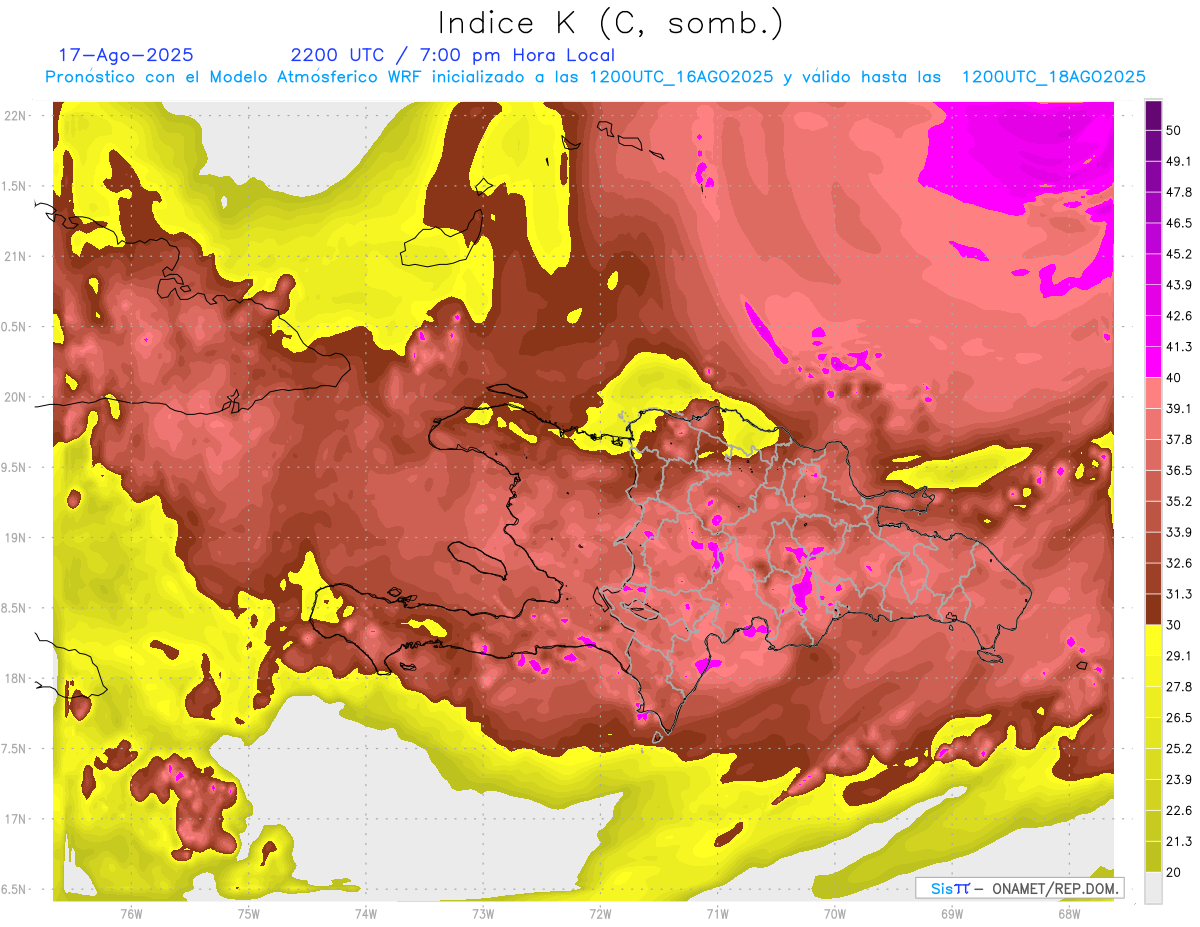Click legend value "41.3"

[1179, 347]
